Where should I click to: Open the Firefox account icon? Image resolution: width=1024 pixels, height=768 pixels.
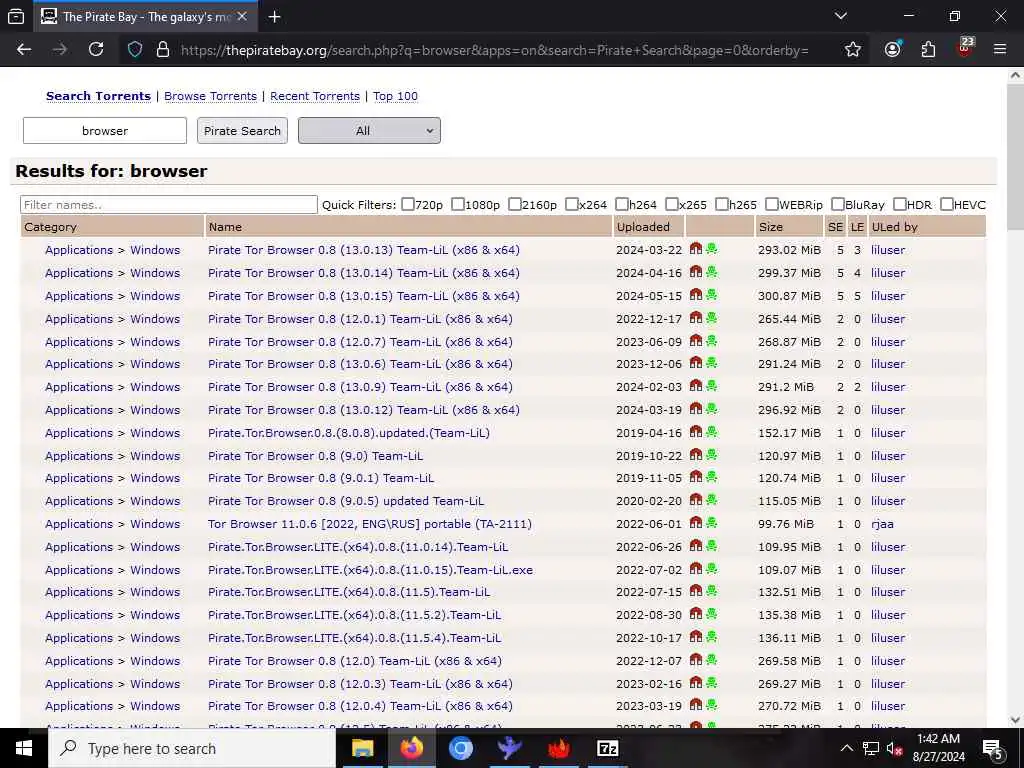click(892, 50)
